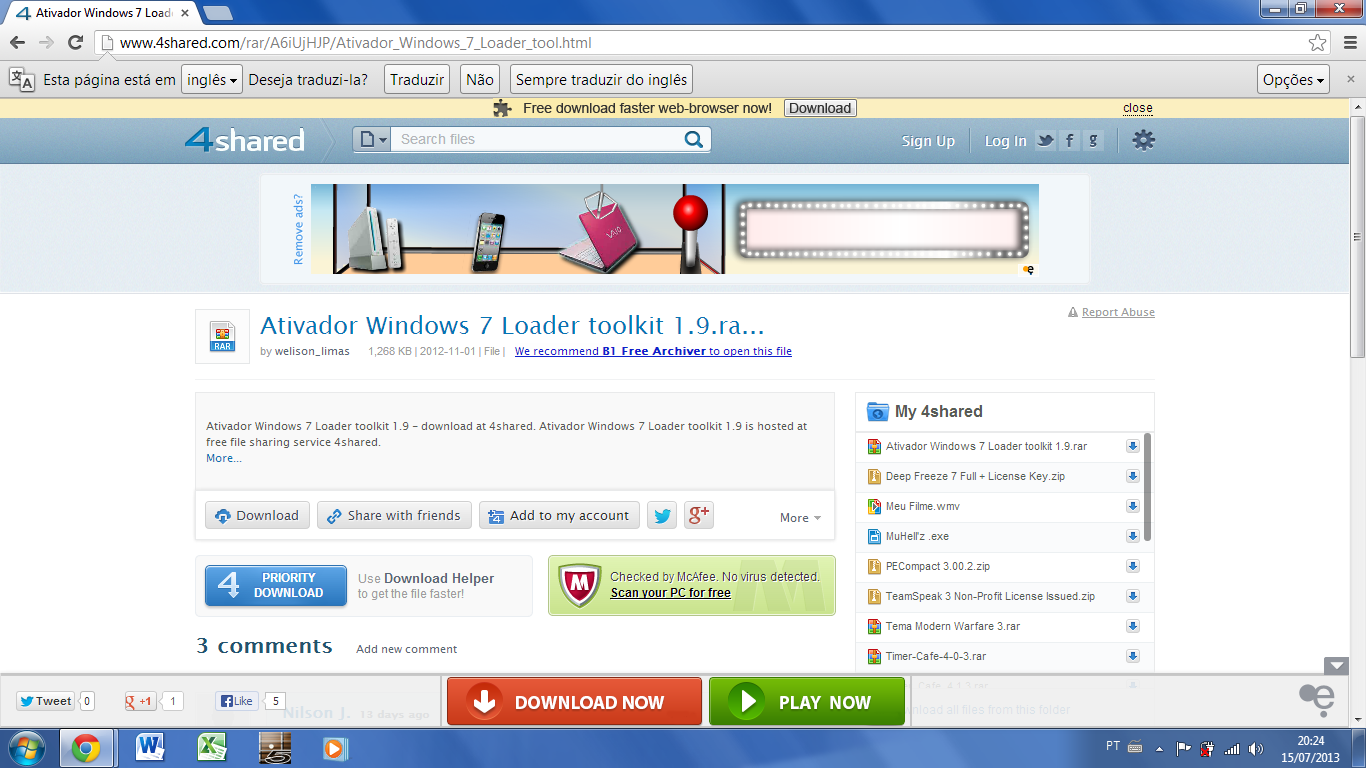The width and height of the screenshot is (1366, 768).
Task: Bookmark this page with the star icon
Action: (x=1318, y=43)
